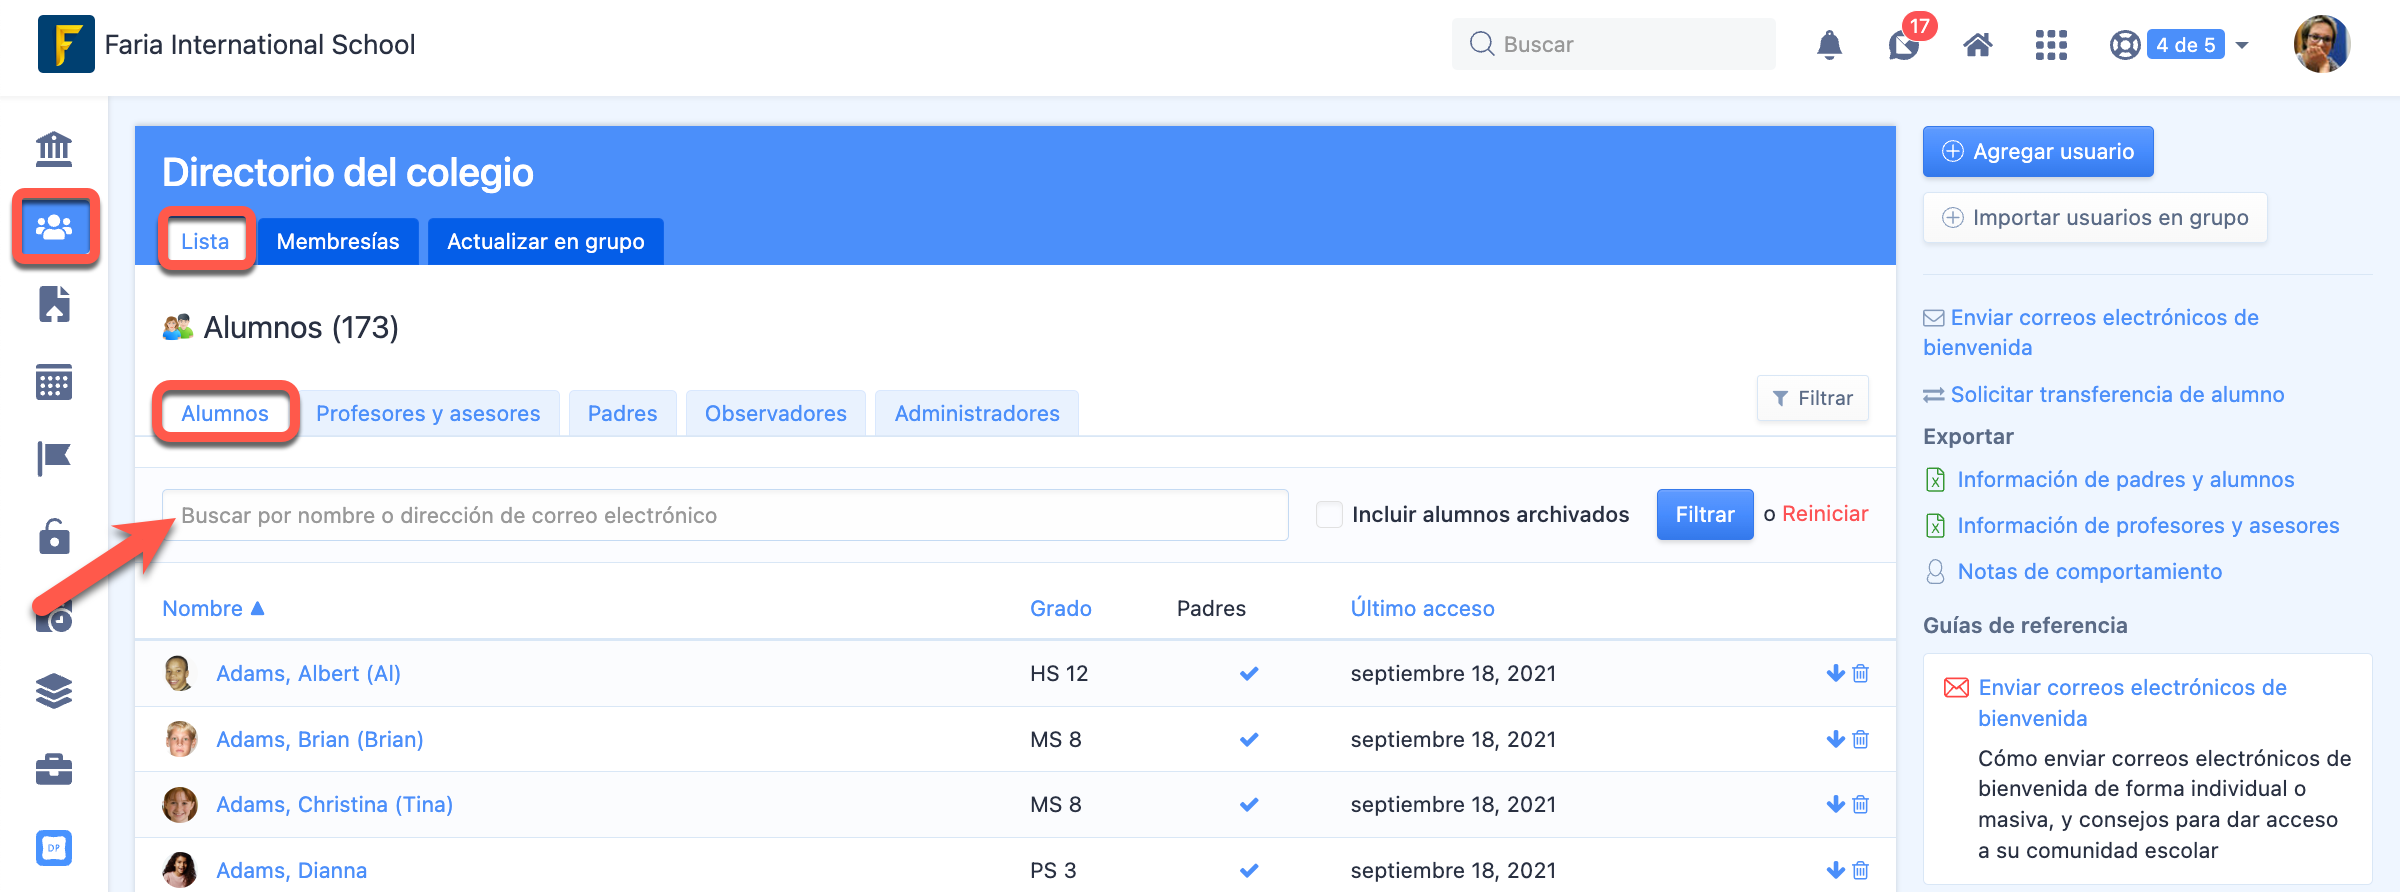2400x892 pixels.
Task: Select the Profesores y asesores tab
Action: (428, 414)
